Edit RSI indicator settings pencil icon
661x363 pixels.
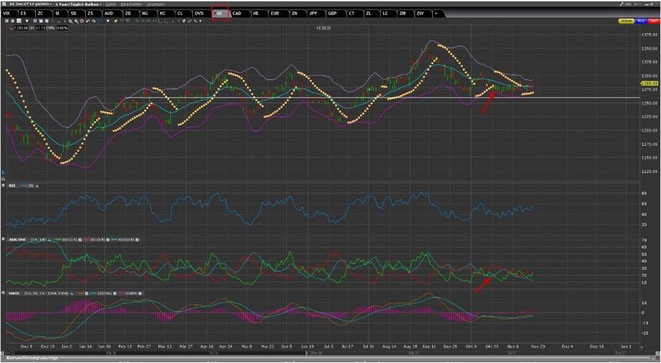click(37, 186)
